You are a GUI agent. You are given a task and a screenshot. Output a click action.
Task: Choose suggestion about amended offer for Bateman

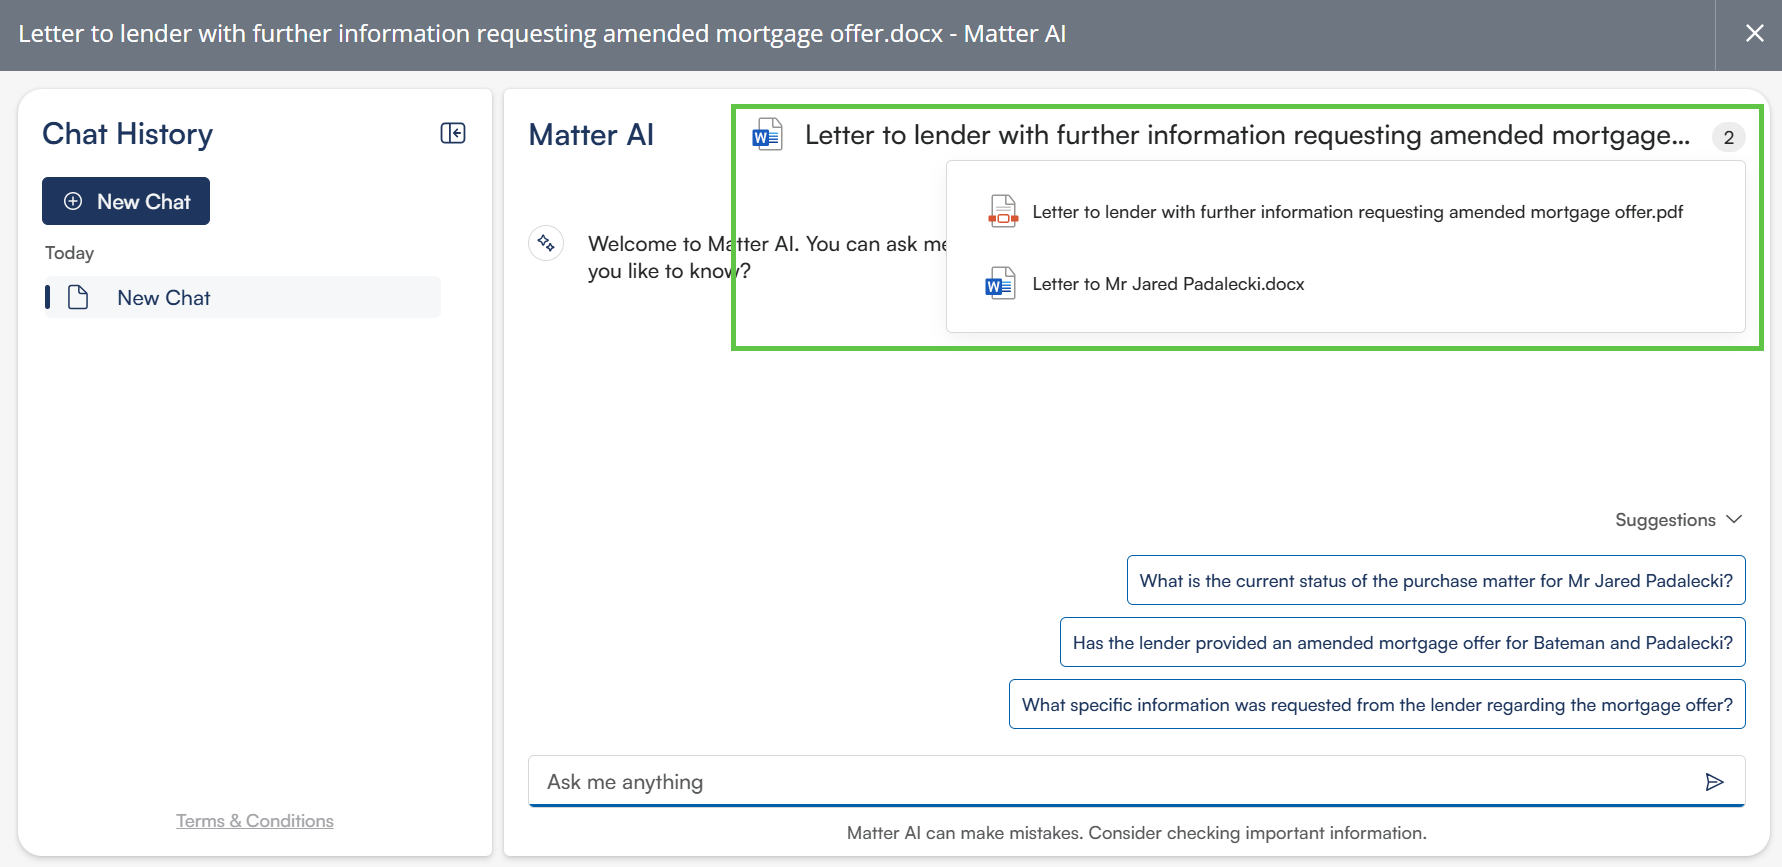click(x=1402, y=643)
